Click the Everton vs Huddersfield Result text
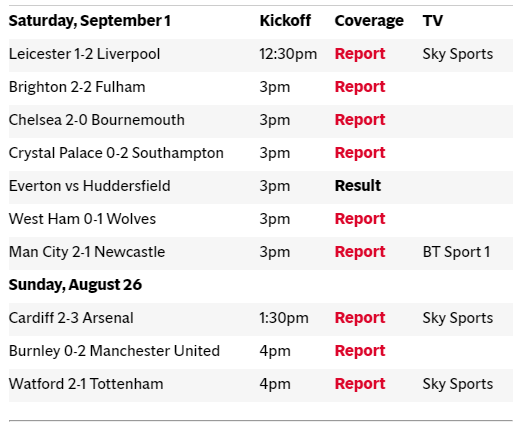This screenshot has width=528, height=422. (358, 186)
